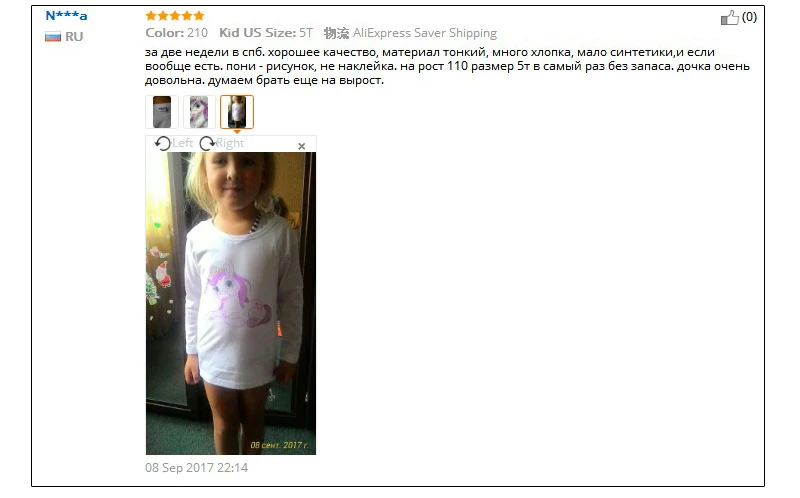800x498 pixels.
Task: Close the enlarged review photo
Action: (x=302, y=146)
